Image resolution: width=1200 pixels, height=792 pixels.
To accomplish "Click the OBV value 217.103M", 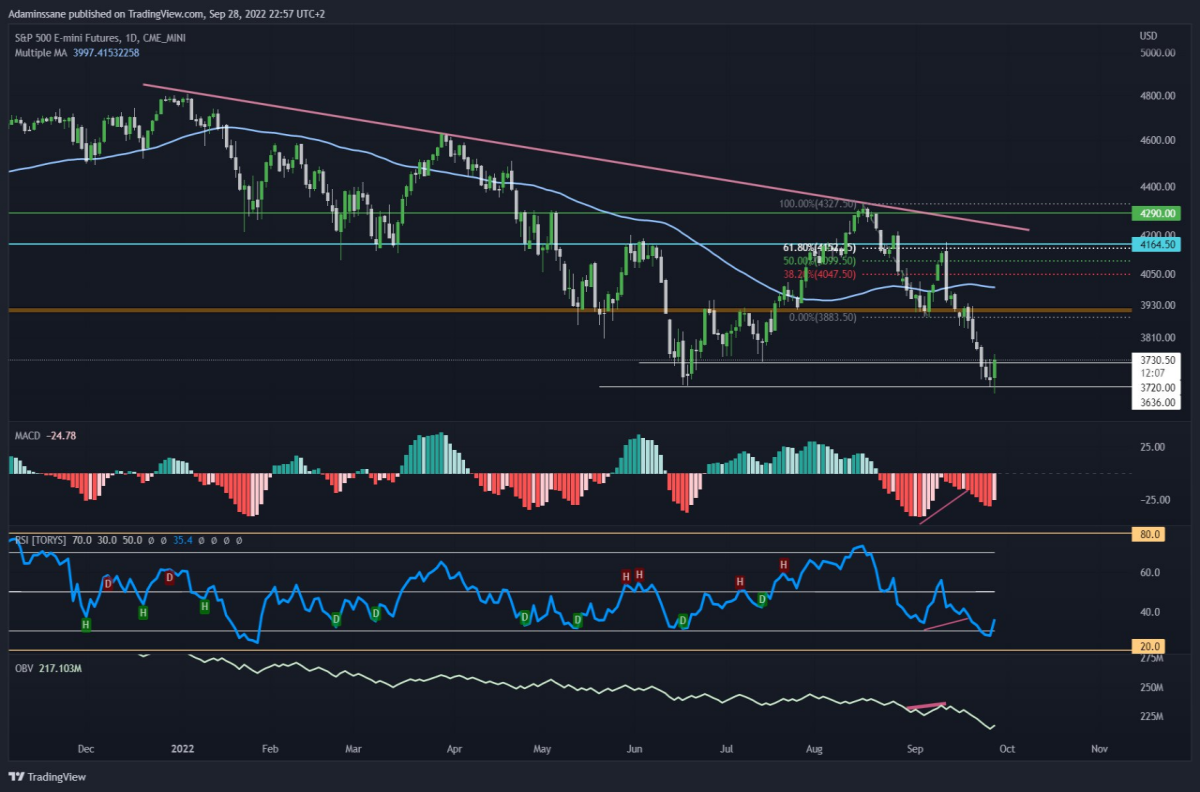I will point(60,666).
